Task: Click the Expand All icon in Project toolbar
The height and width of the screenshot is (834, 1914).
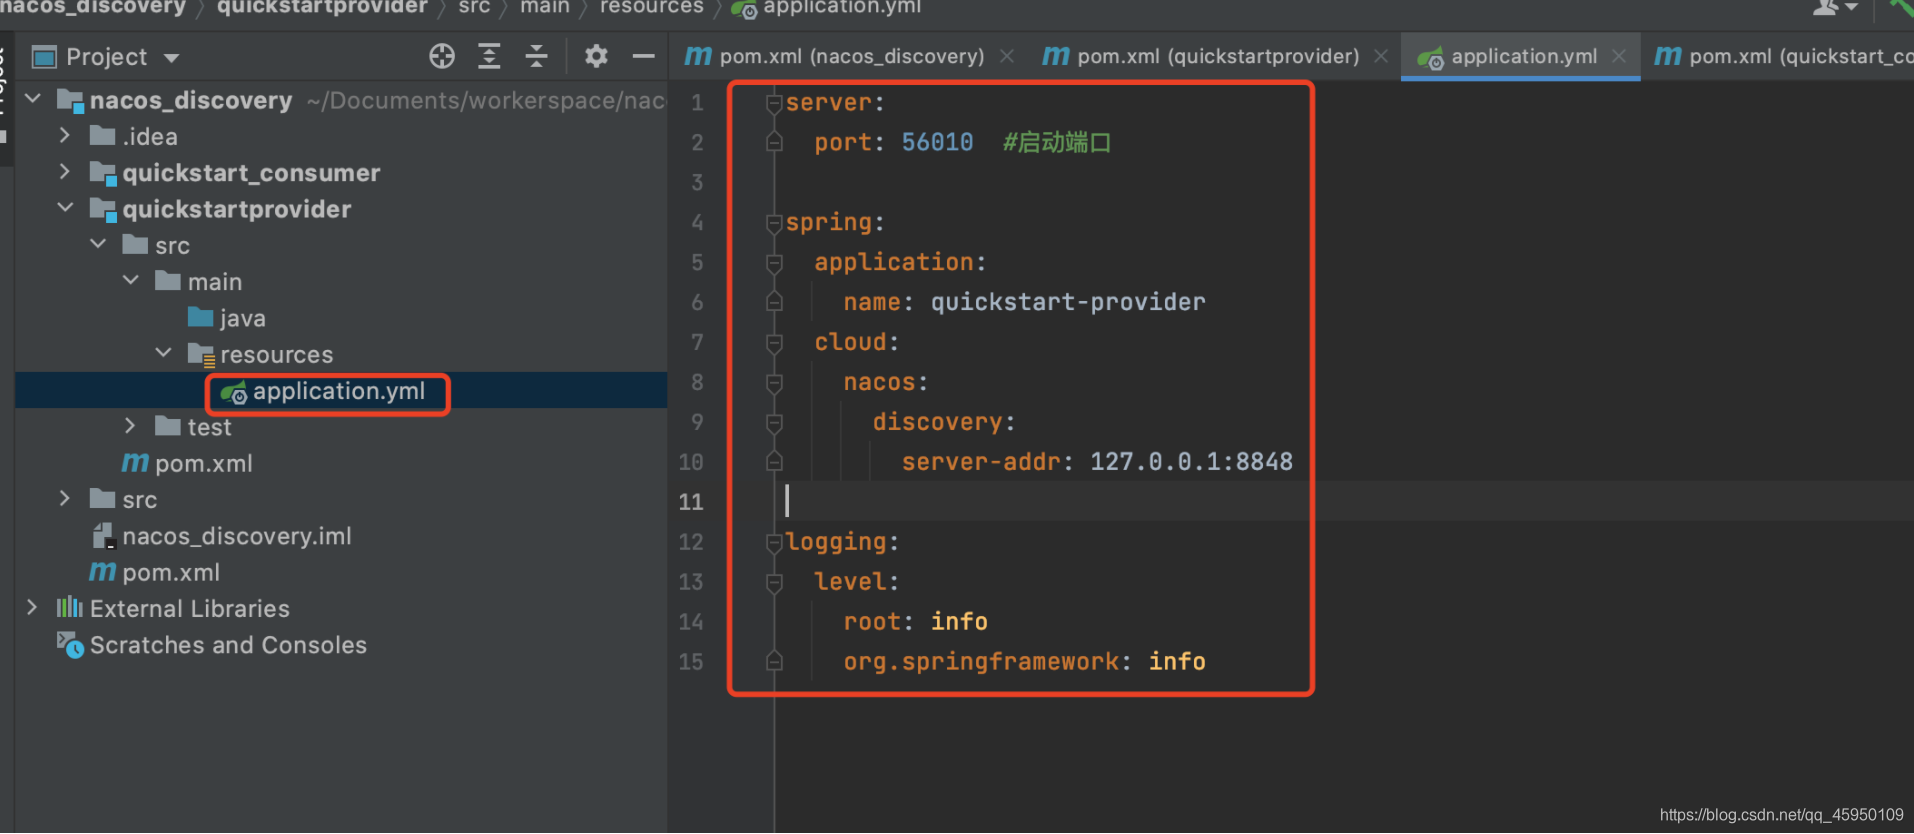Action: click(489, 56)
